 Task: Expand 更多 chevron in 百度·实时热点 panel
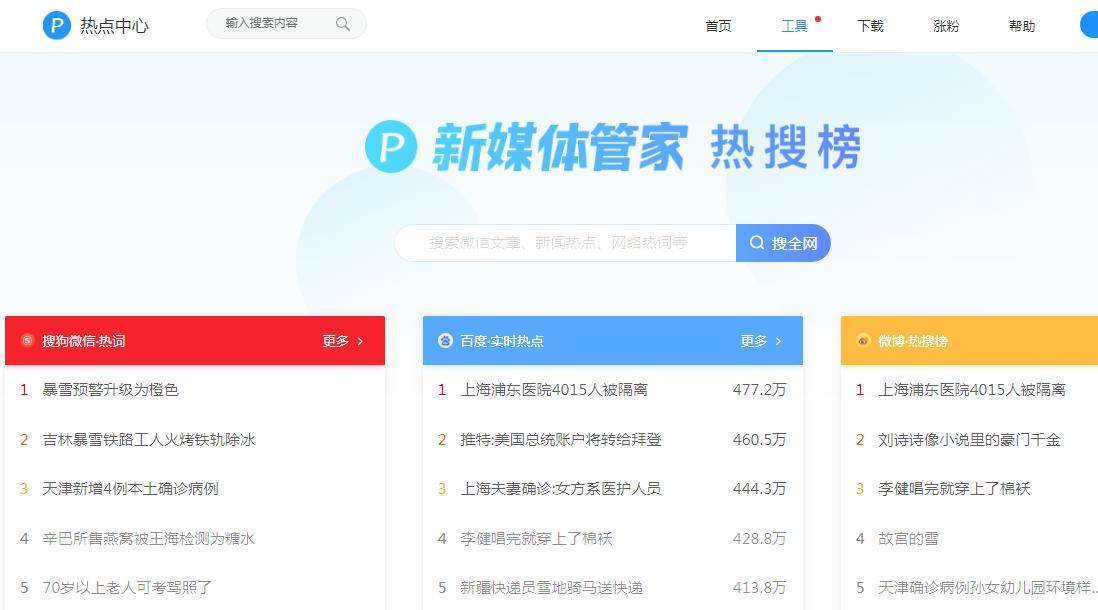coord(779,341)
